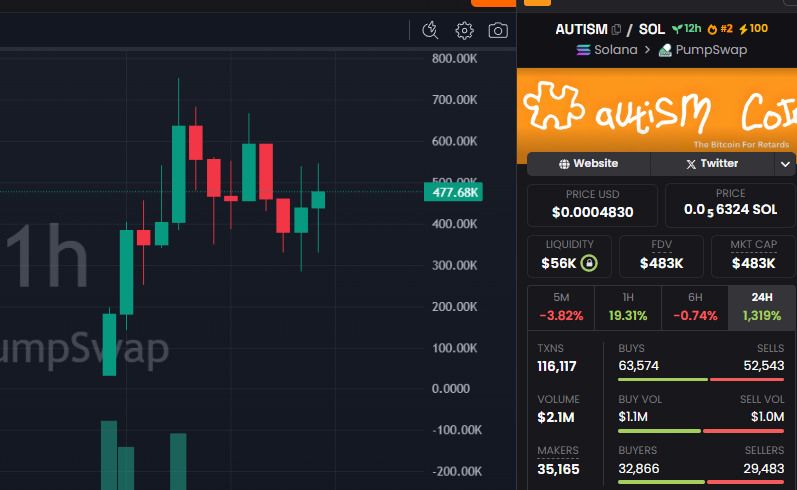Click the MKT CAP $483K box
Viewport: 797px width, 490px height.
pos(753,256)
